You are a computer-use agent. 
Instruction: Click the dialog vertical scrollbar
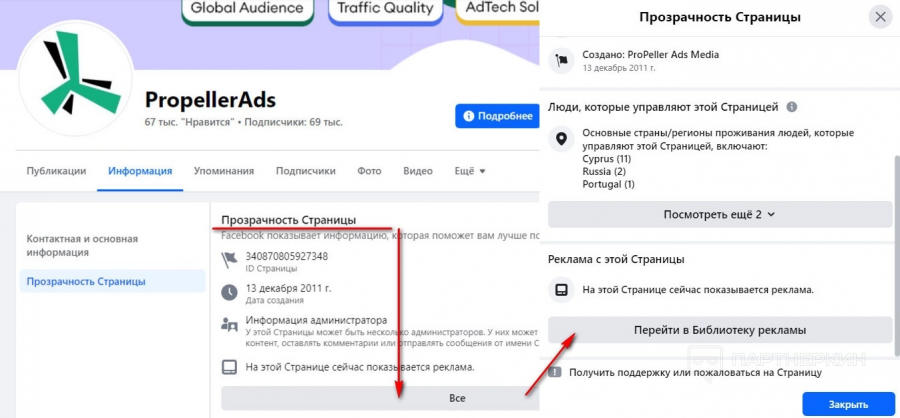tap(897, 256)
